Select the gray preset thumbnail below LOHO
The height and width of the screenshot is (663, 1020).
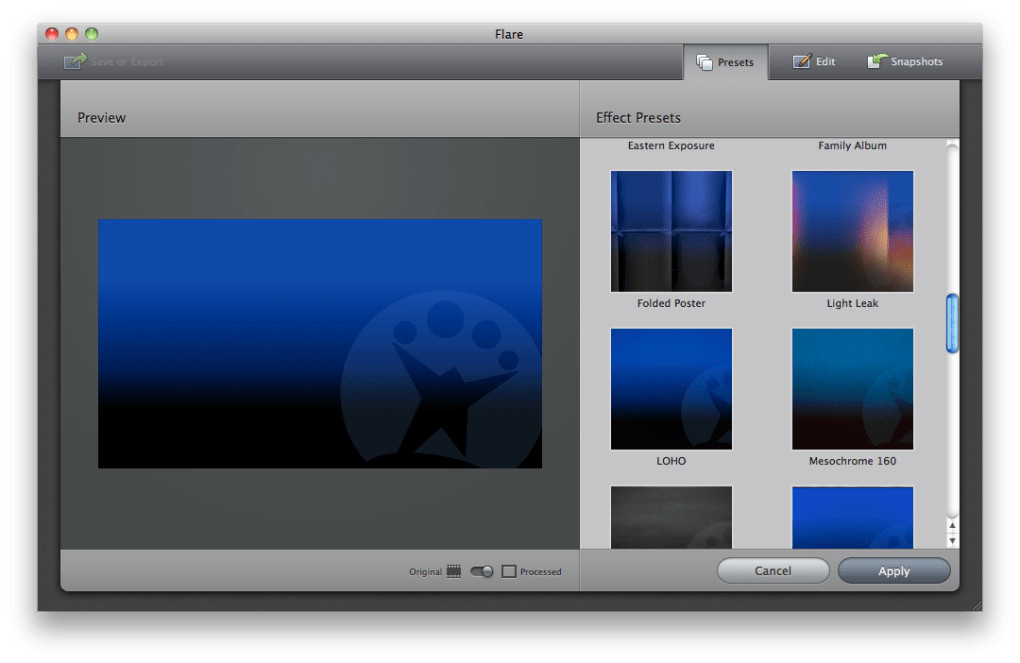671,517
